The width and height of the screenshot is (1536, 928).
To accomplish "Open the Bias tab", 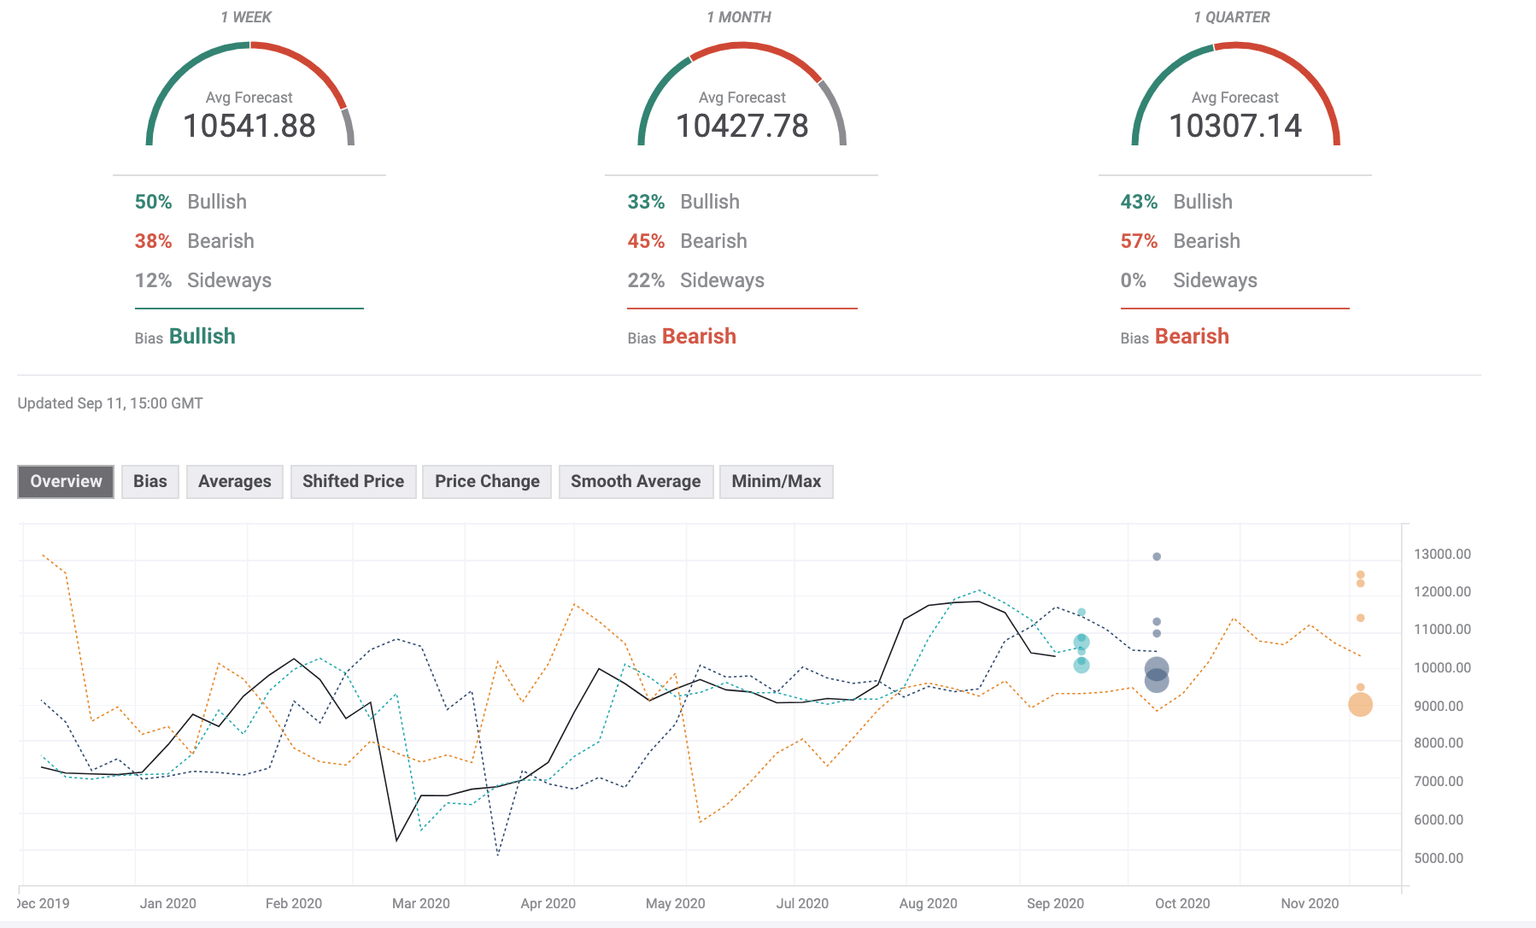I will tap(150, 481).
